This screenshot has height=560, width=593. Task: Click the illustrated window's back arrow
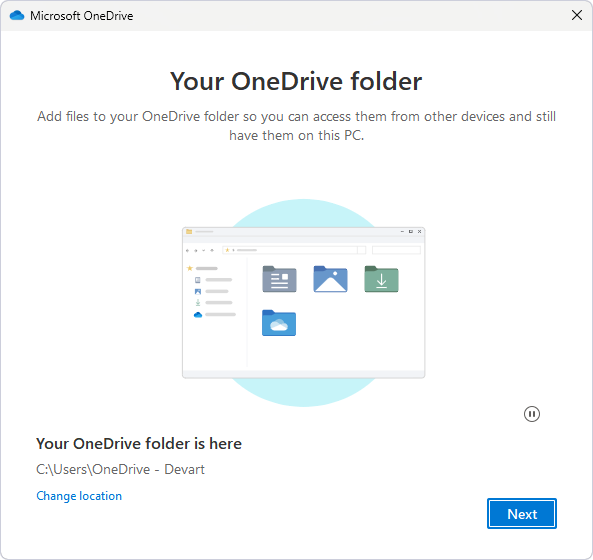pyautogui.click(x=188, y=250)
